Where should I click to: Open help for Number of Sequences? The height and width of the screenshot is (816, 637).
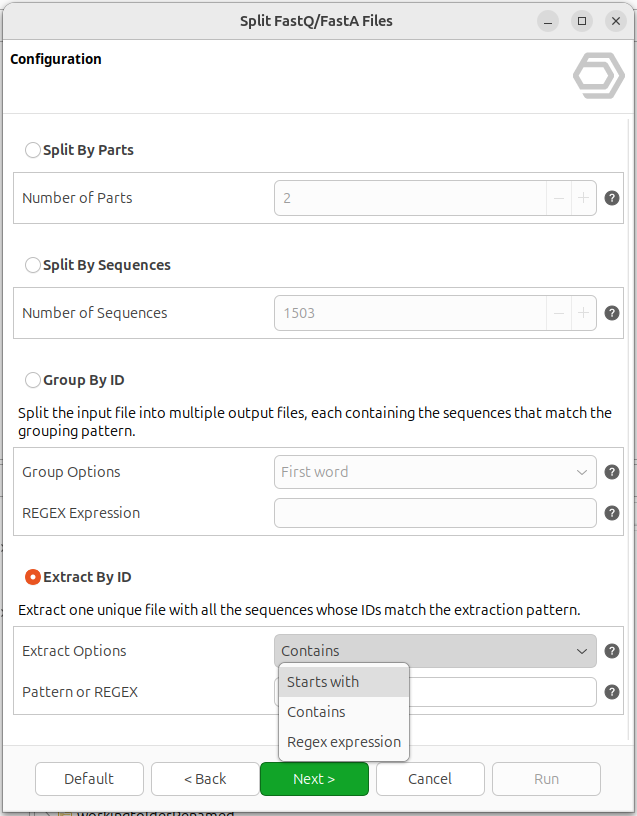611,313
